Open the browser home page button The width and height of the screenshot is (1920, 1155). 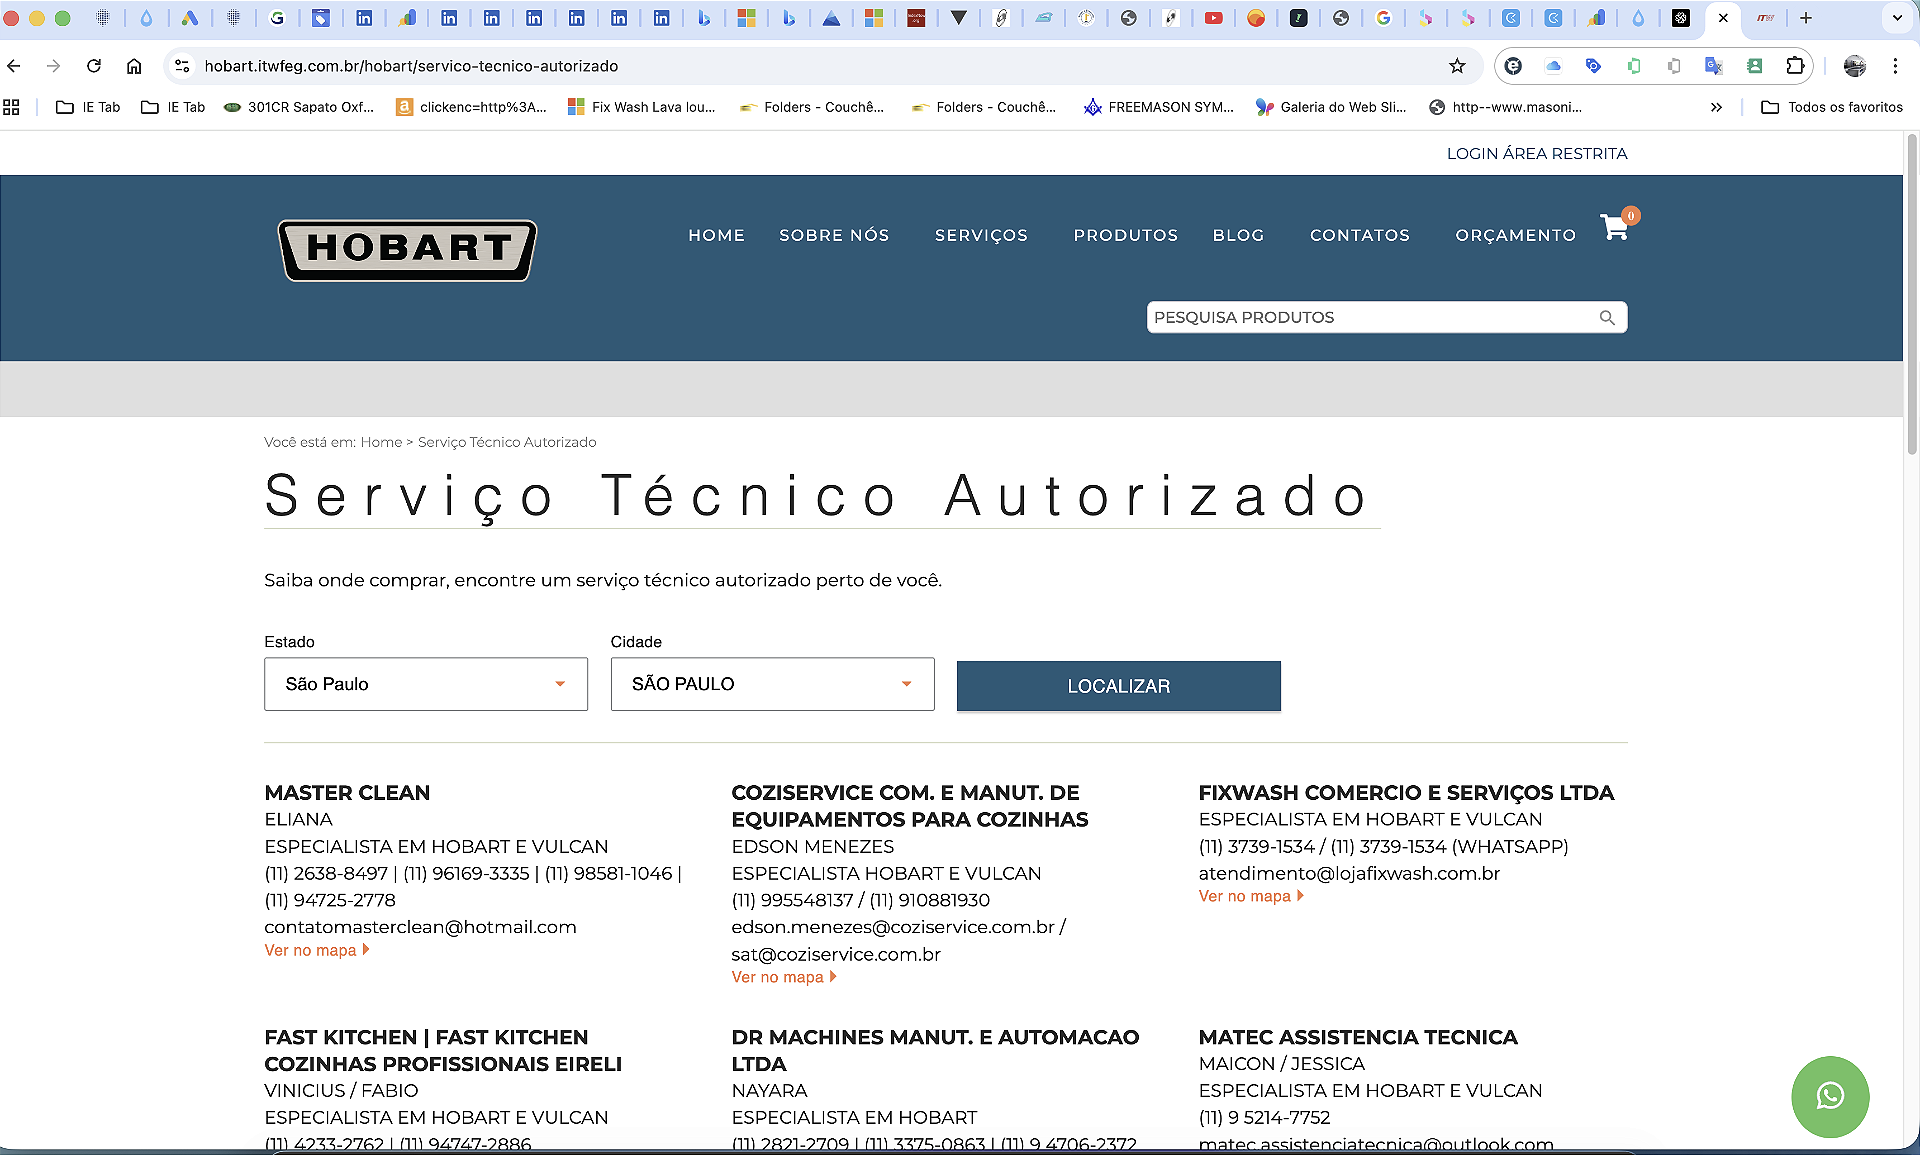[x=134, y=66]
